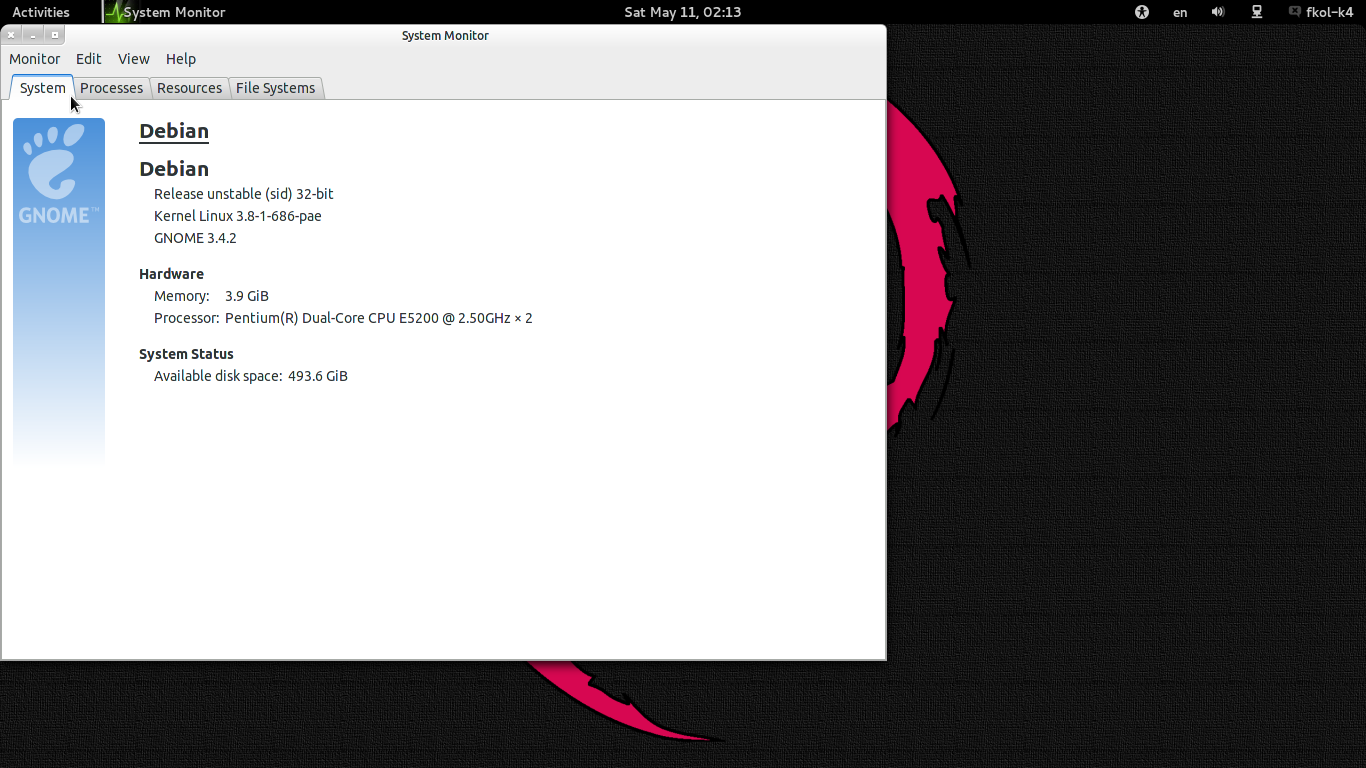The width and height of the screenshot is (1366, 768).
Task: Click the 'Memory:' label
Action: coord(182,296)
